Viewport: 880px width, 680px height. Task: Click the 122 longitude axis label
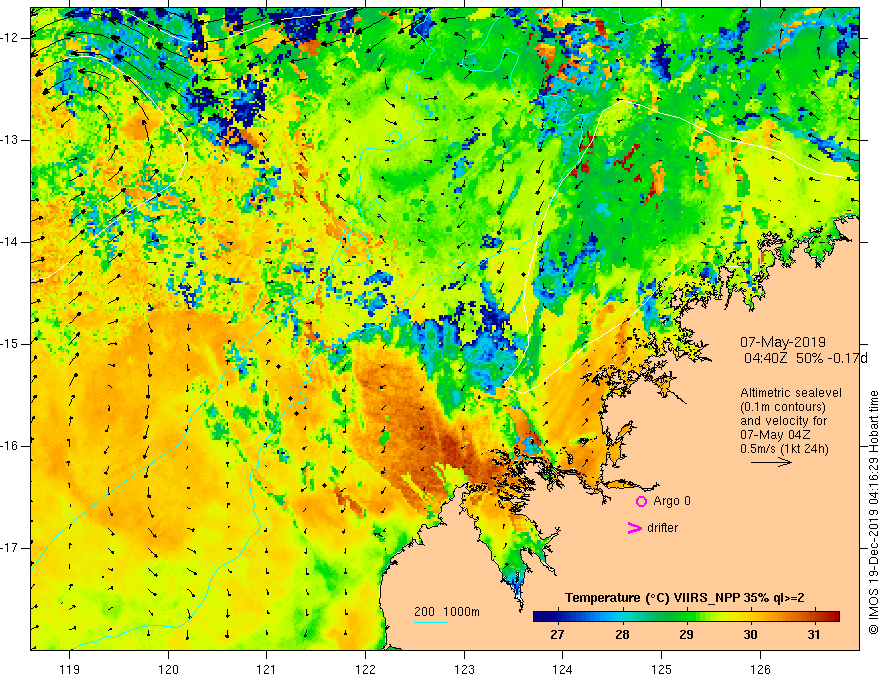coord(365,669)
